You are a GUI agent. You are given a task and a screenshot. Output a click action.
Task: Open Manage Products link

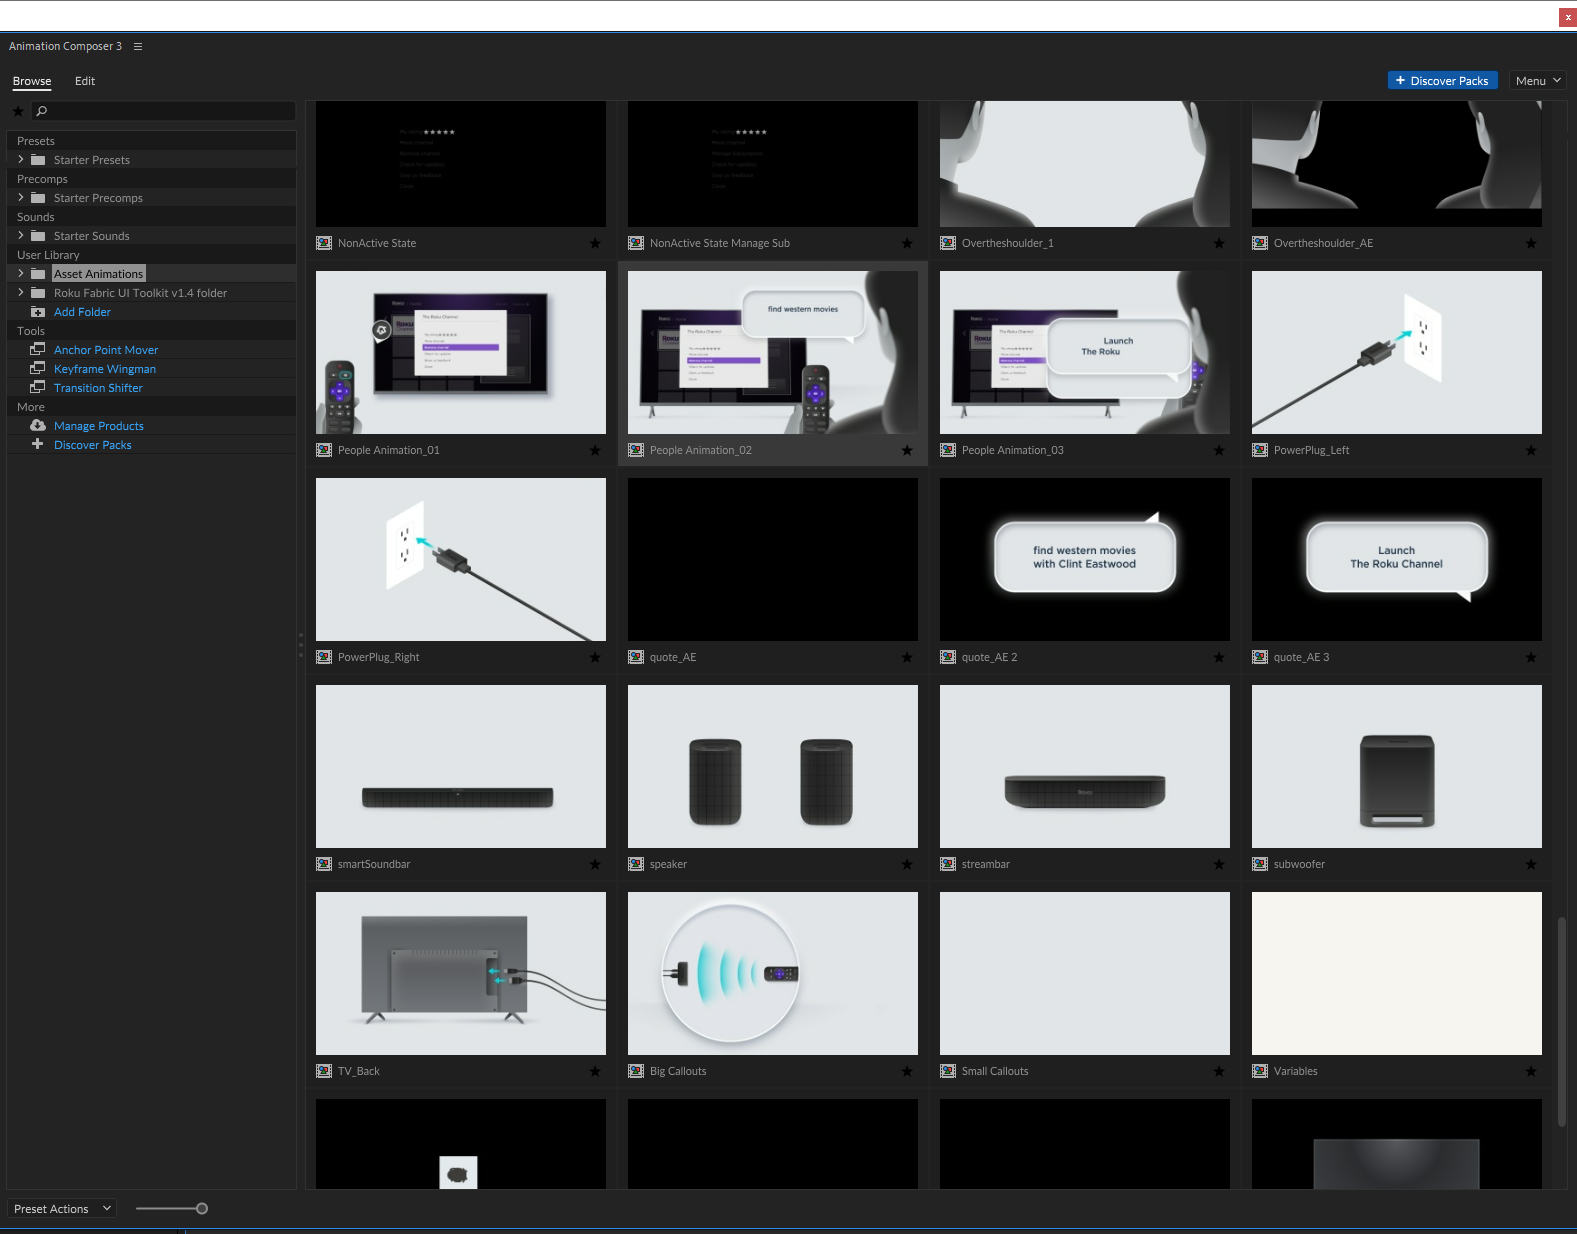pos(99,426)
